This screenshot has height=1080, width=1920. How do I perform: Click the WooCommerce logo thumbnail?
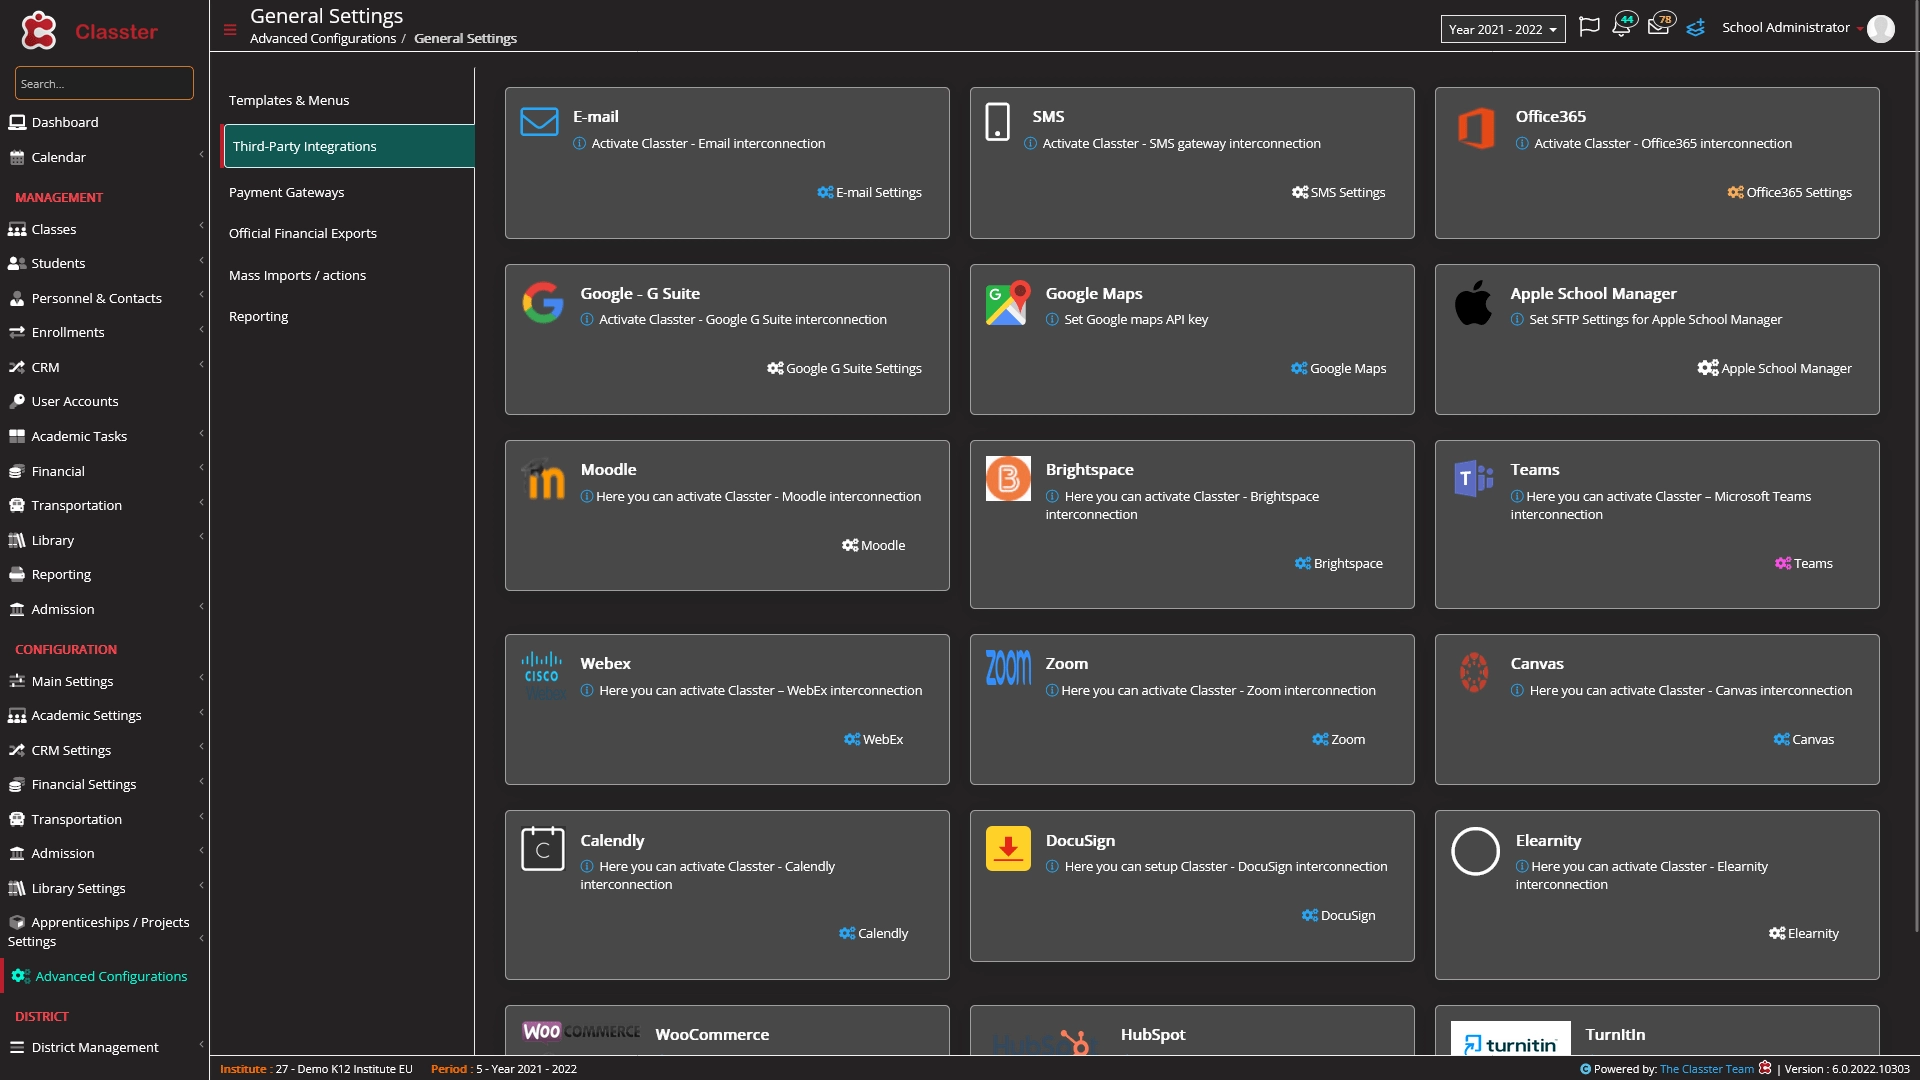[581, 1031]
